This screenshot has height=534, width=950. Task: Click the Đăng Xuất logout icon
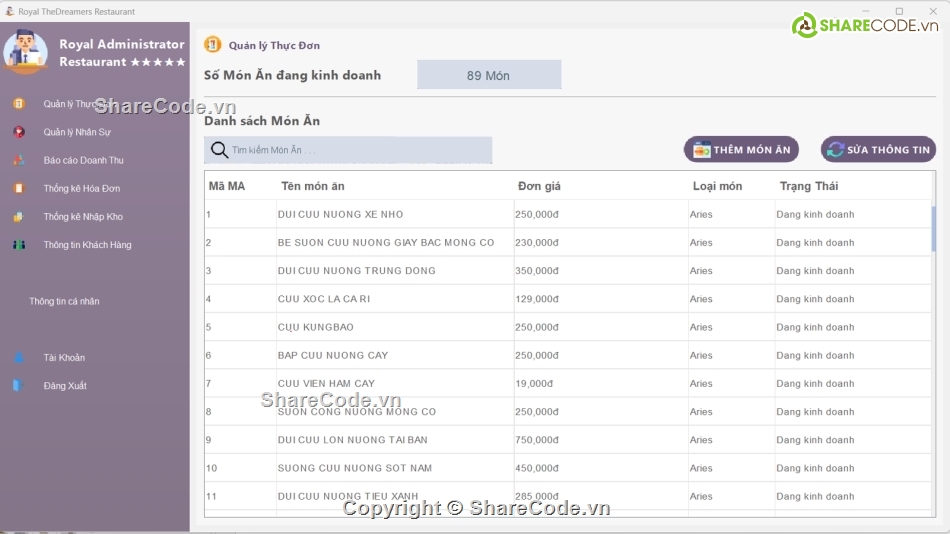pyautogui.click(x=18, y=386)
